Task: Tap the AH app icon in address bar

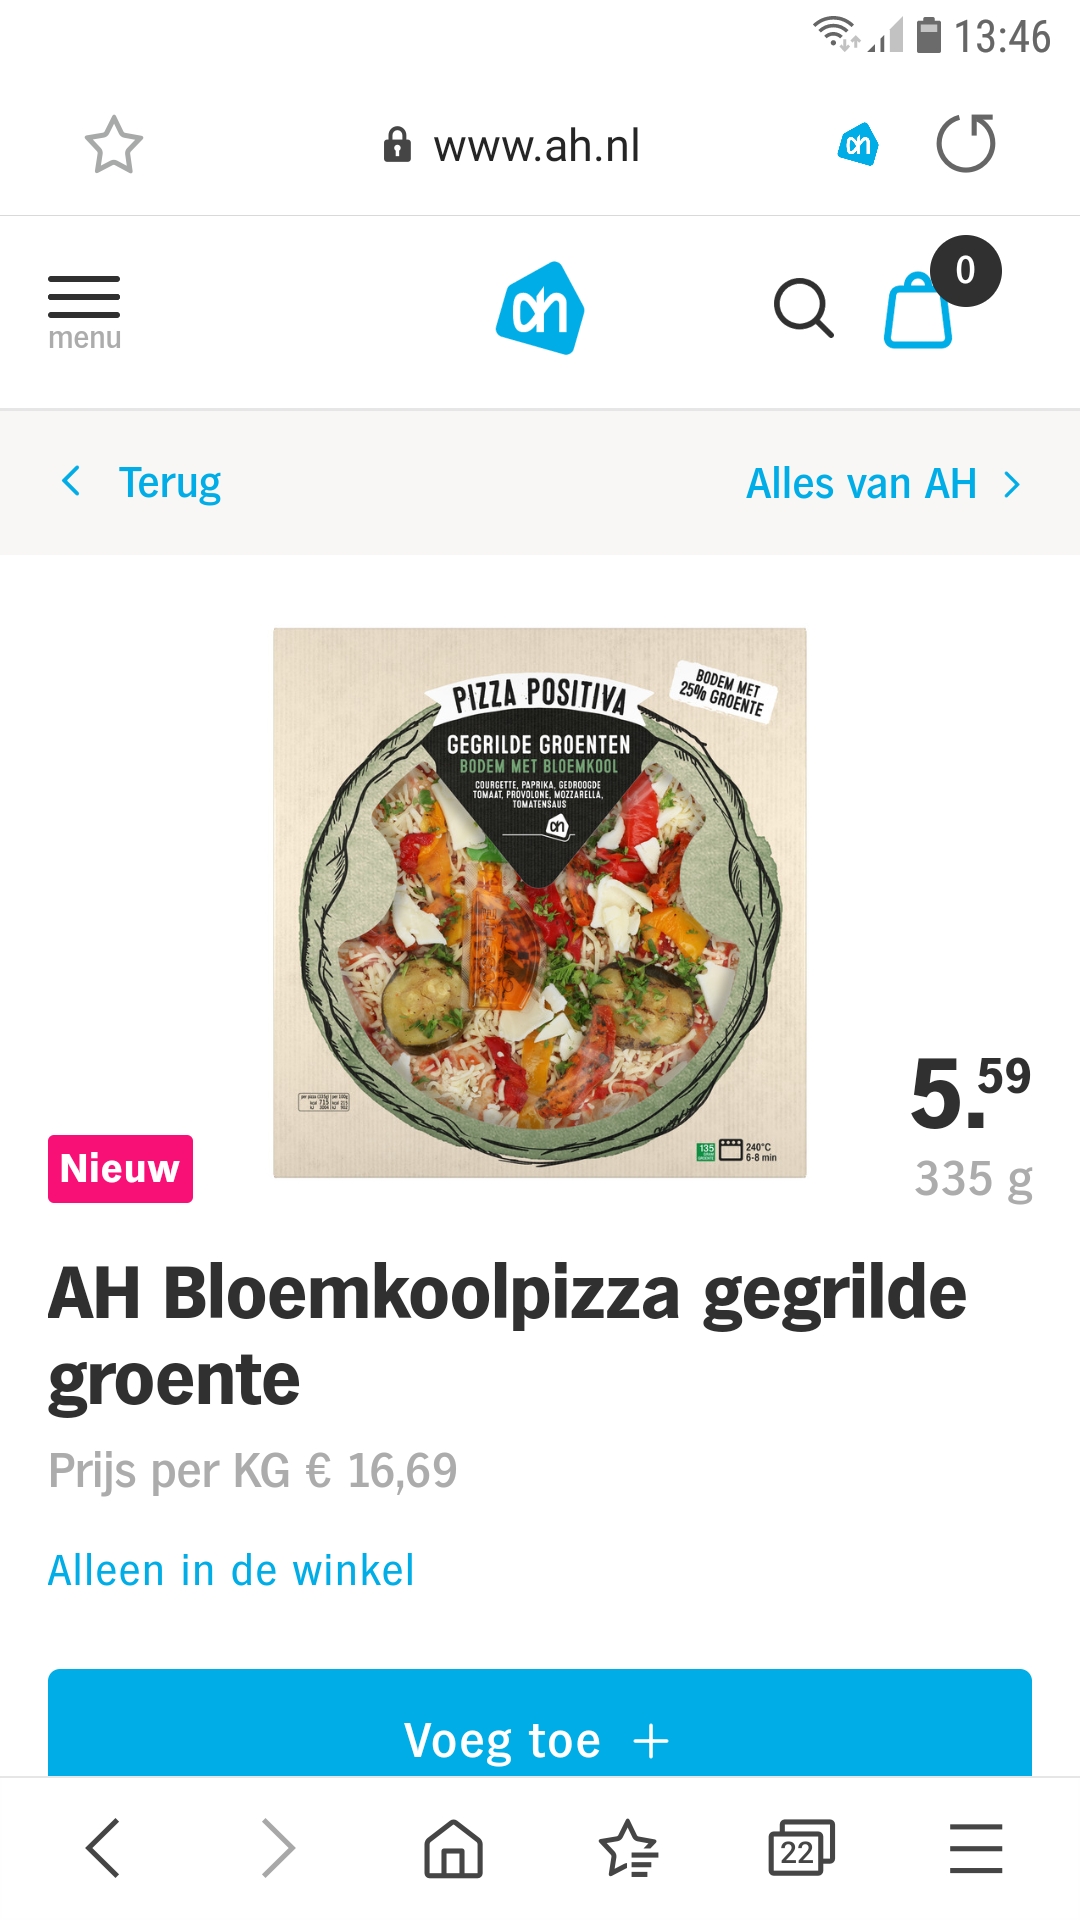Action: click(858, 144)
